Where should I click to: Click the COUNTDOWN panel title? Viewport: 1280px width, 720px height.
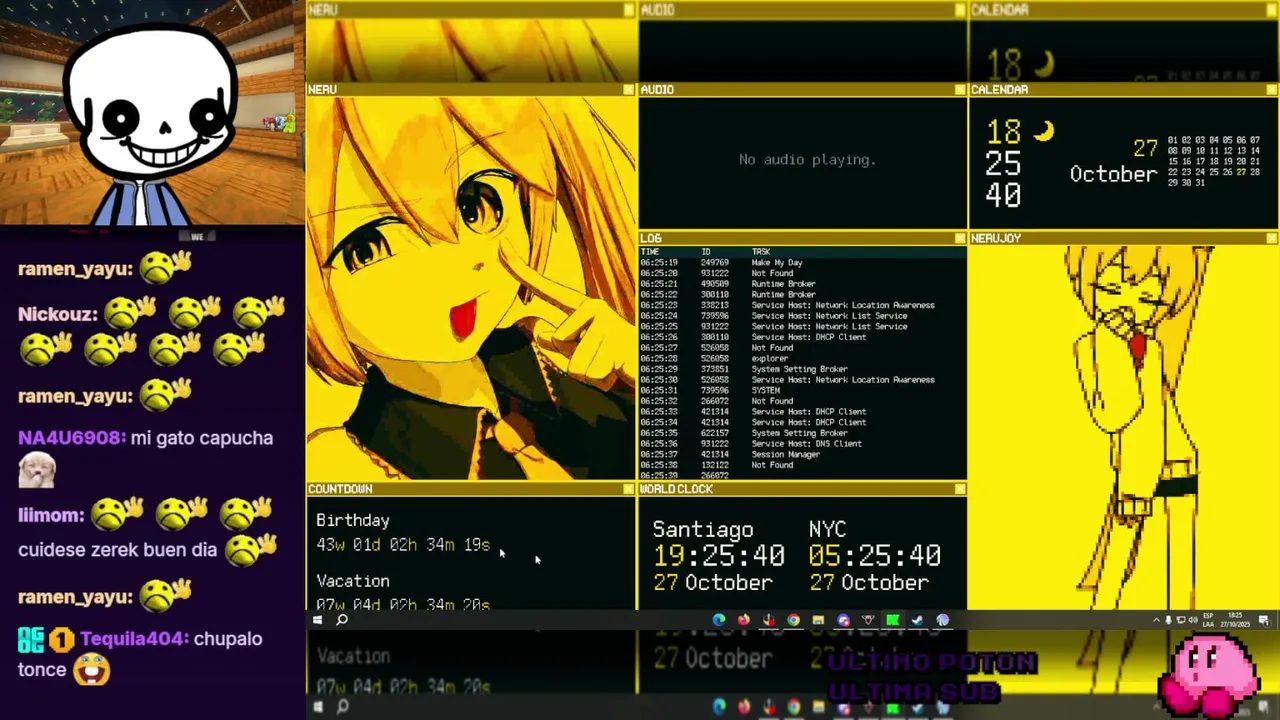(x=340, y=489)
